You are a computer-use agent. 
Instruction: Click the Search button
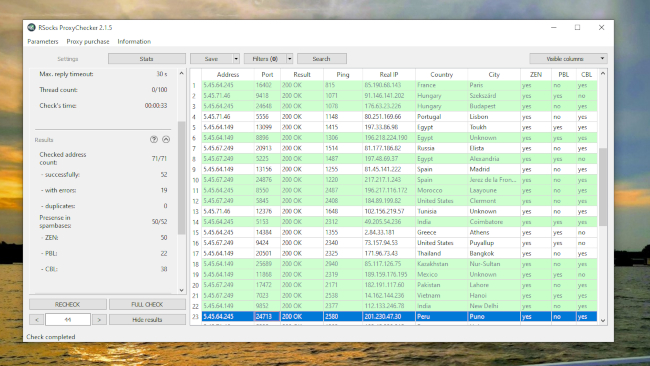322,59
